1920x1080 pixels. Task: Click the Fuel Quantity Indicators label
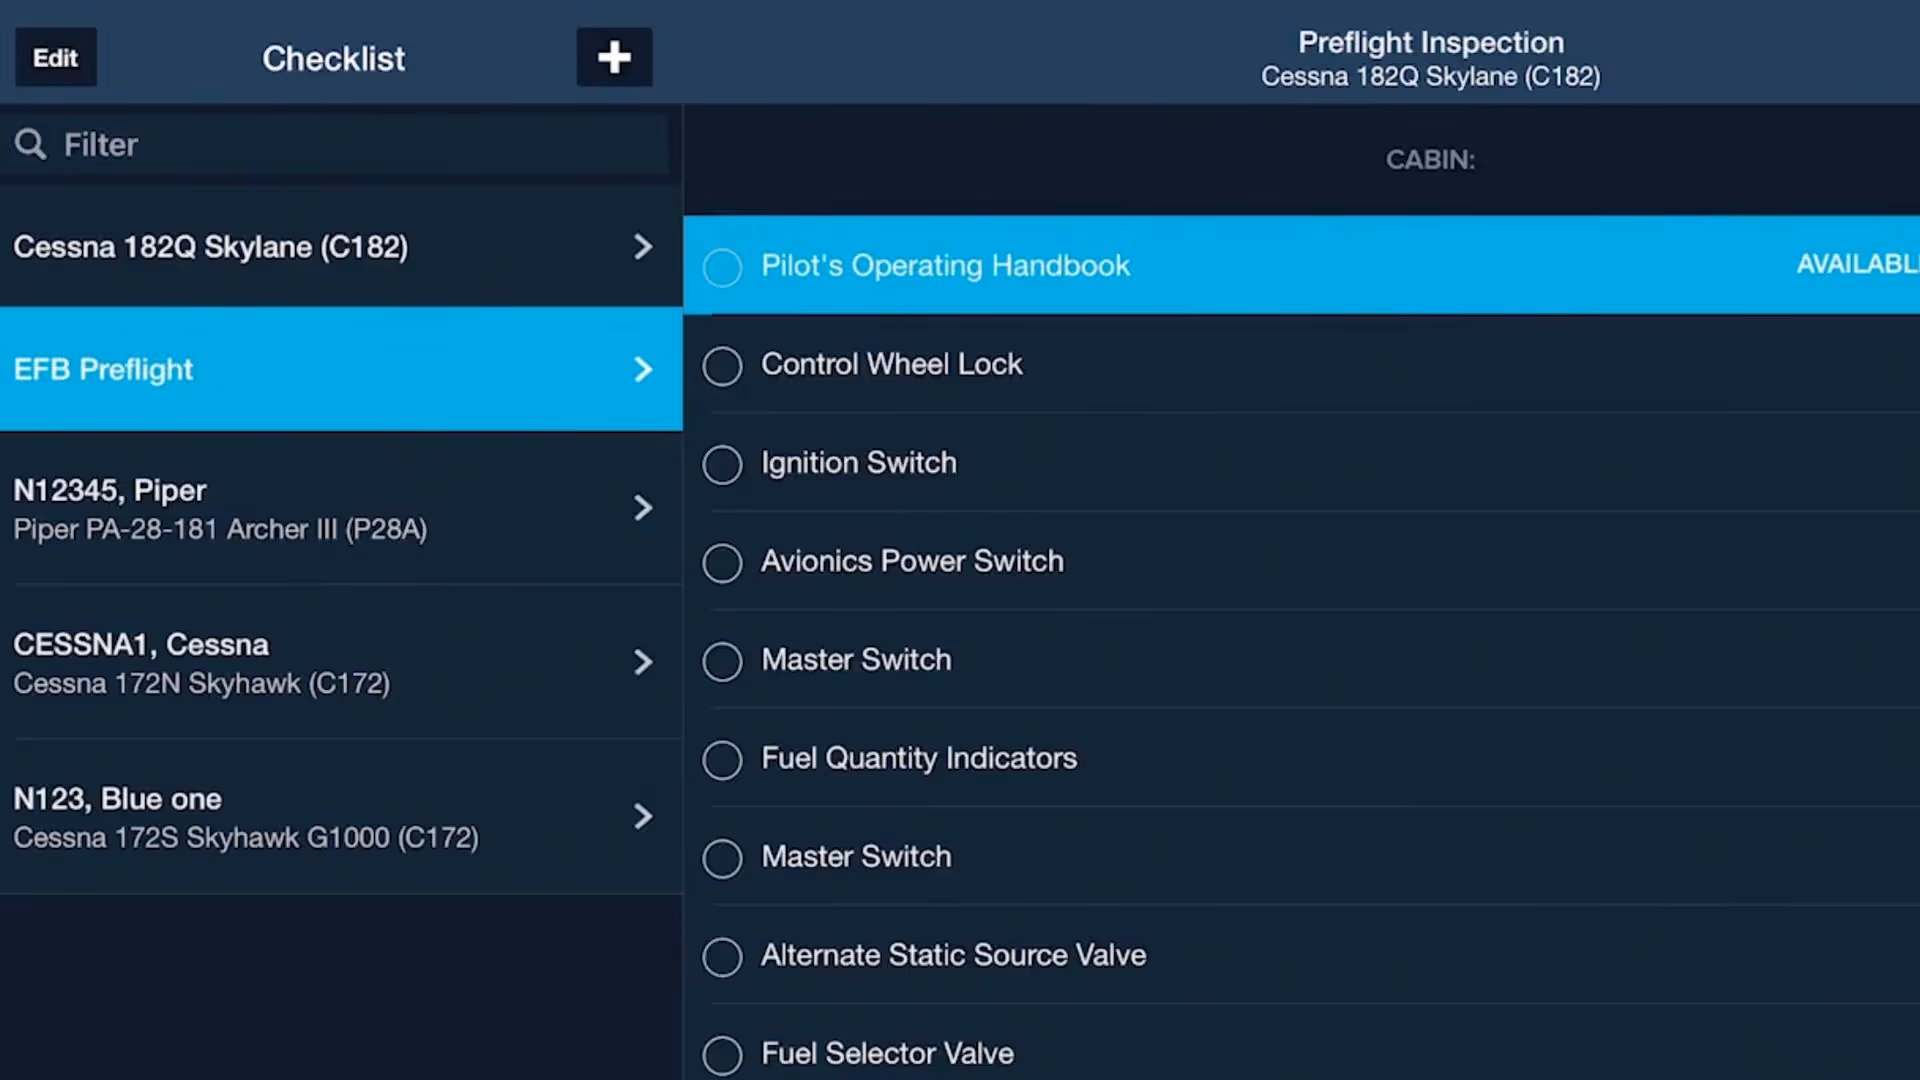click(x=919, y=758)
